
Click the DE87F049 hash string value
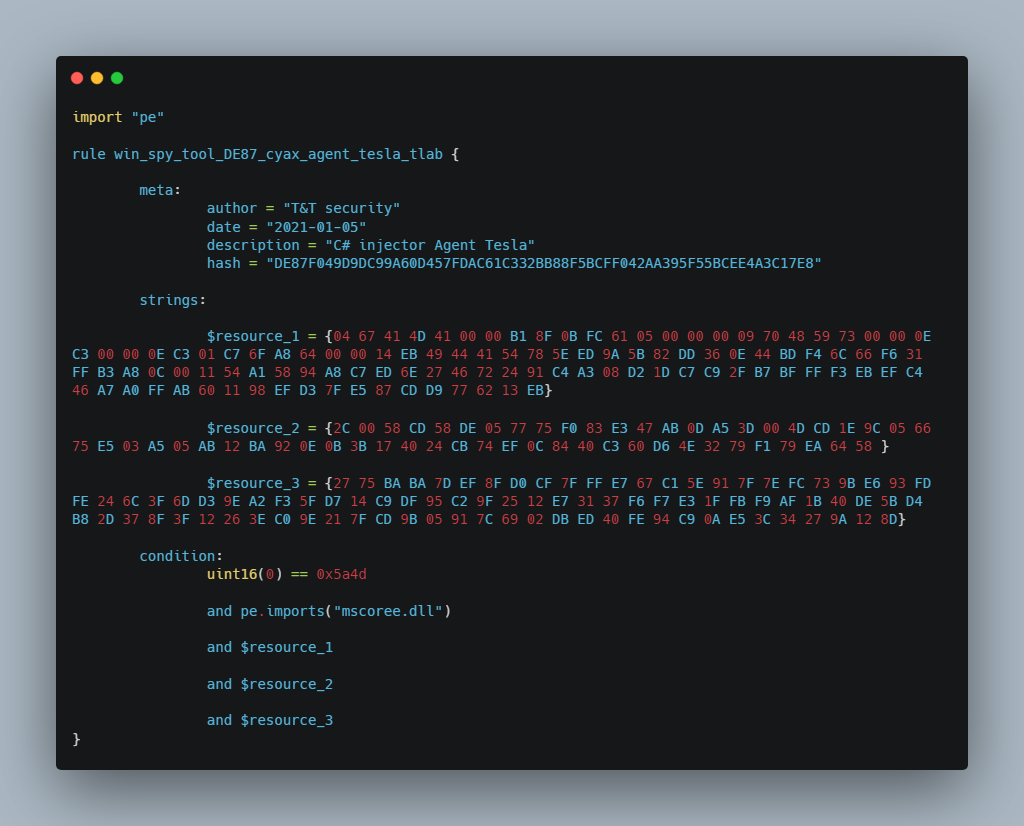click(543, 263)
